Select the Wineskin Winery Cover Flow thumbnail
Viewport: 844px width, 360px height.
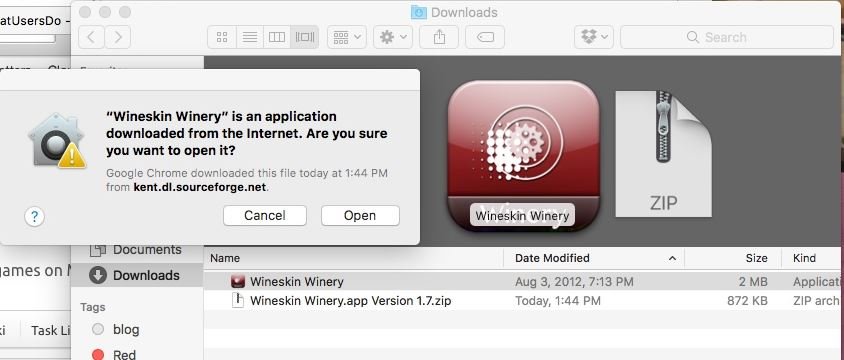coord(523,156)
